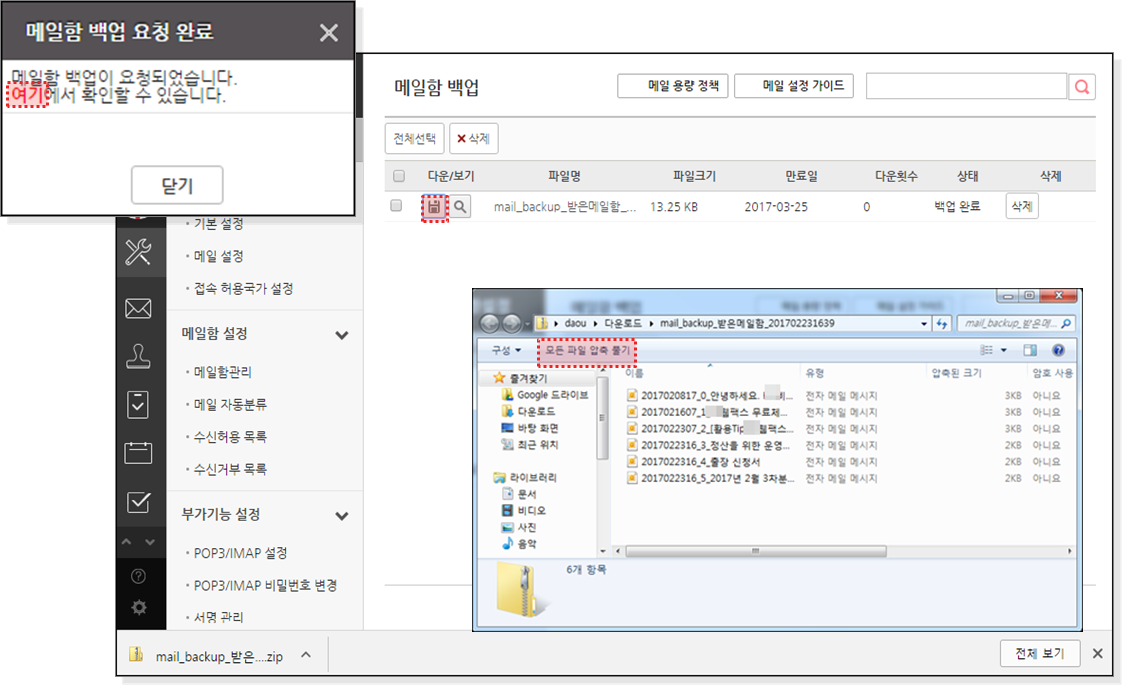Collapse the 부가기능 설정 section
Image resolution: width=1122 pixels, height=685 pixels.
click(342, 516)
